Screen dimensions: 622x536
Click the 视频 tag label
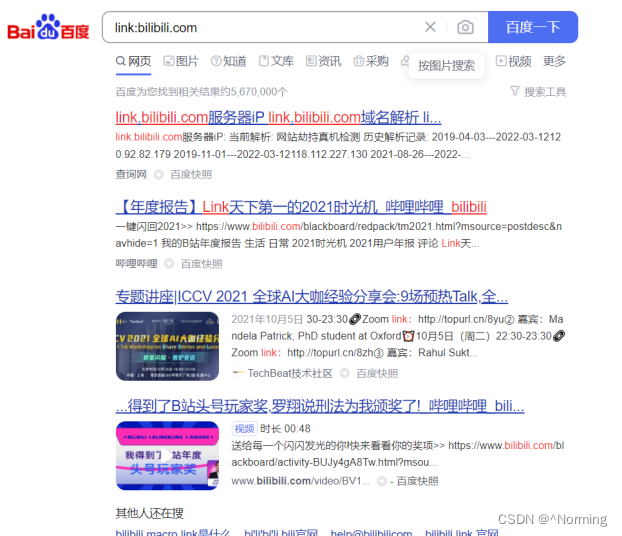coord(244,428)
